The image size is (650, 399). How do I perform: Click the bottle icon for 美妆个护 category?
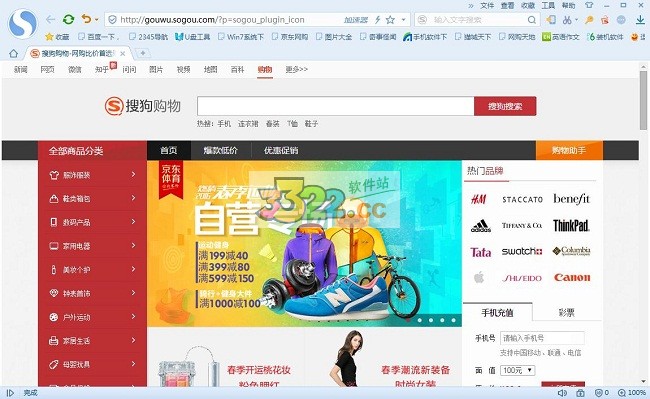53,270
